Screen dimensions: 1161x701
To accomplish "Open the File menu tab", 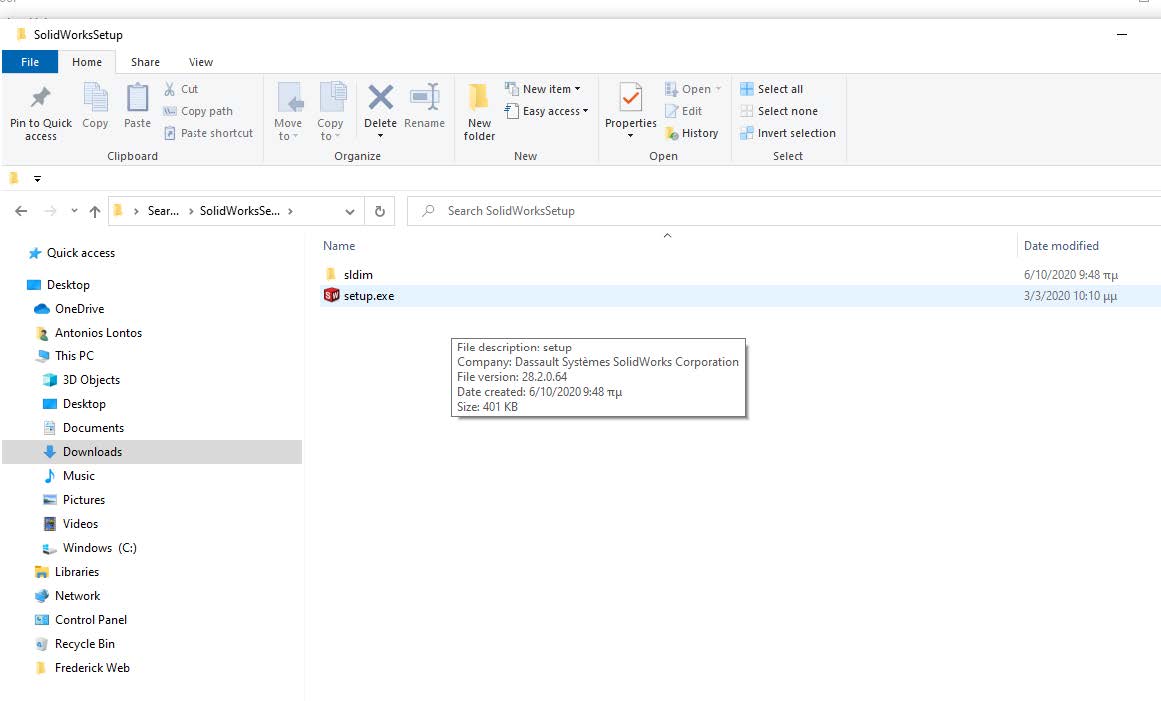I will click(x=30, y=62).
